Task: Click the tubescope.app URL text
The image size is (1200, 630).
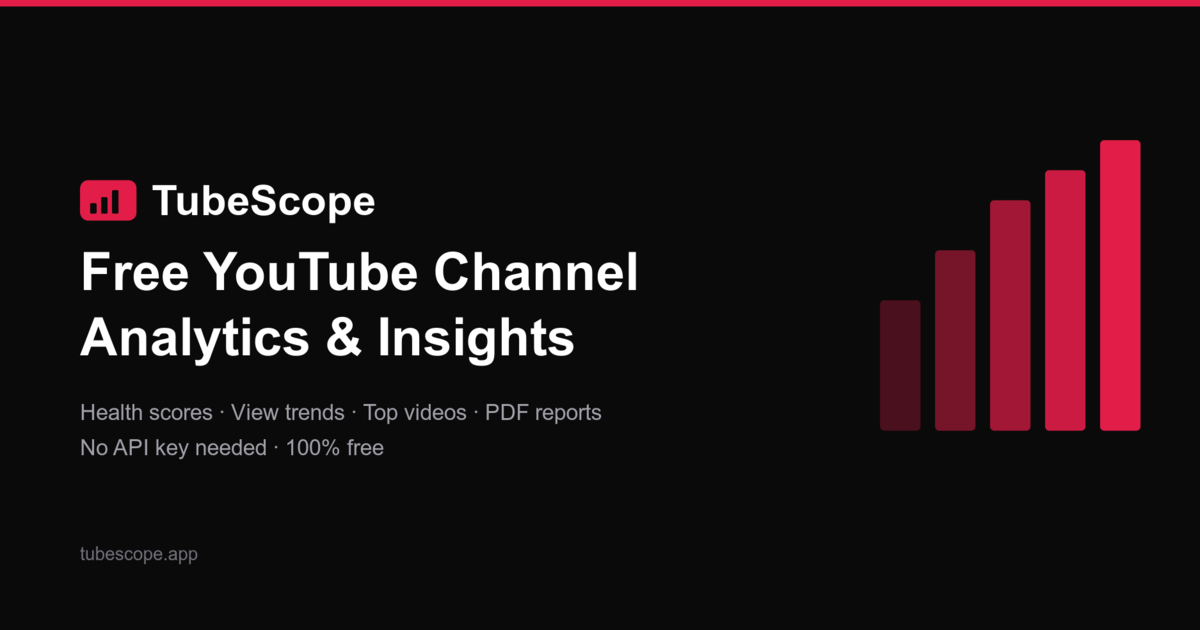Action: 139,554
